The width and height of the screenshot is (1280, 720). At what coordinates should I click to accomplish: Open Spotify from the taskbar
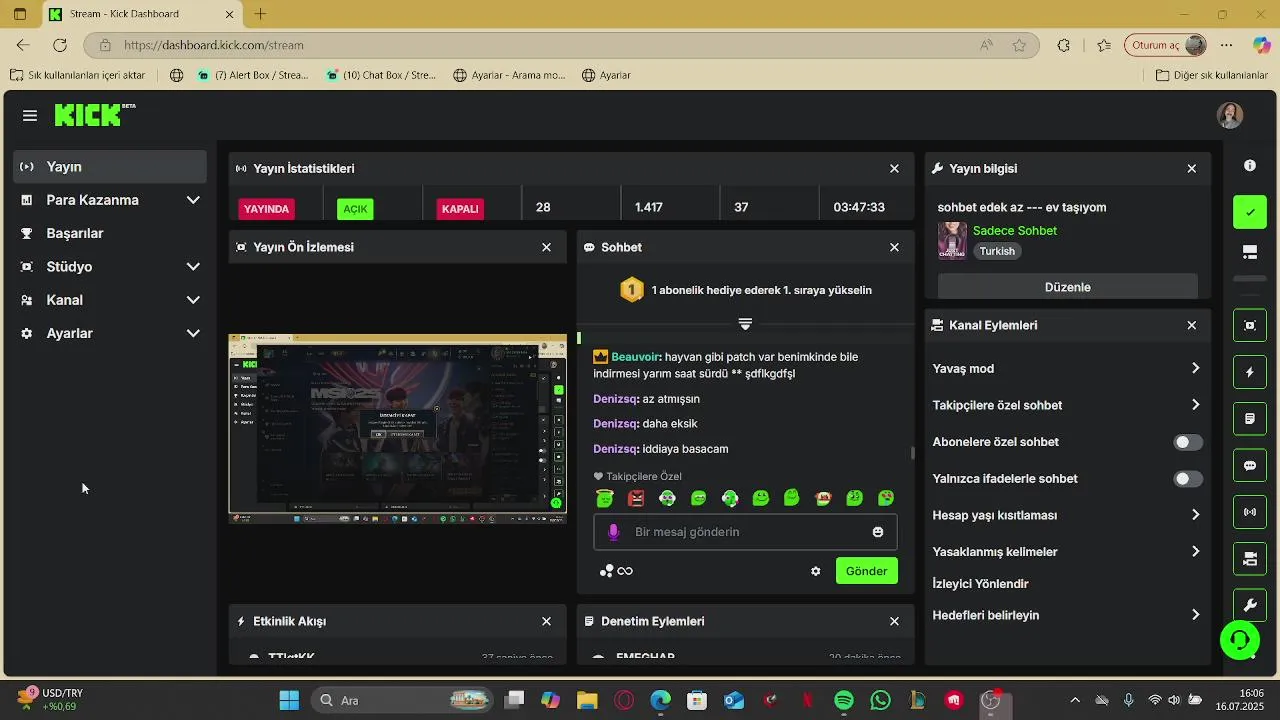tap(843, 700)
